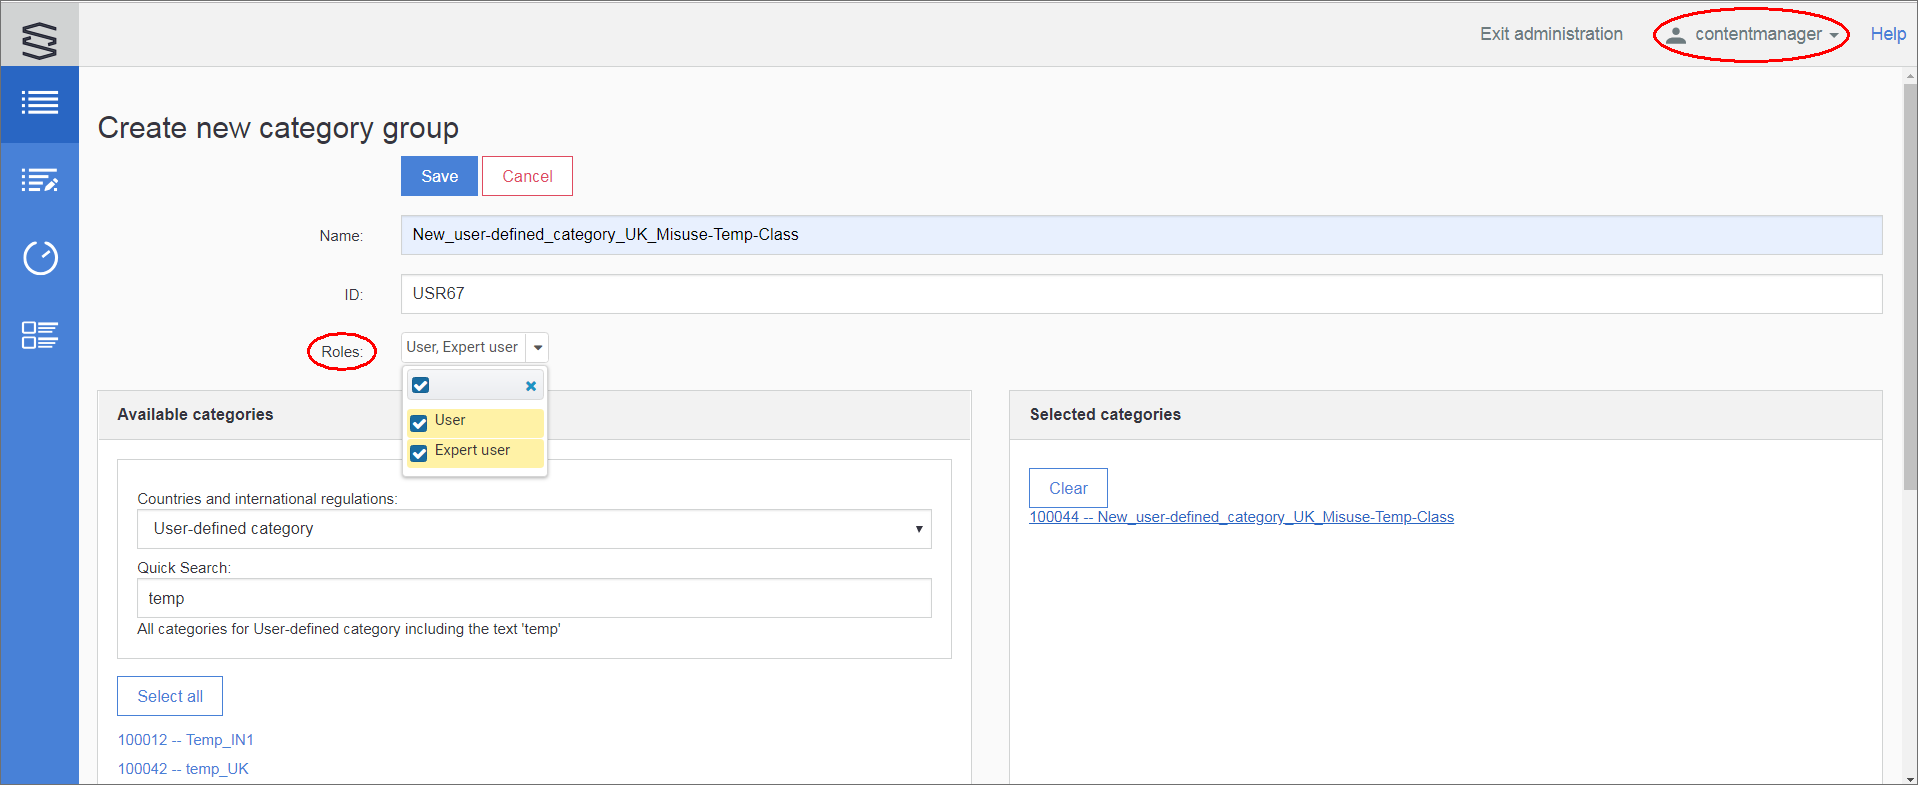
Task: Uncheck the User role checkbox
Action: point(419,423)
